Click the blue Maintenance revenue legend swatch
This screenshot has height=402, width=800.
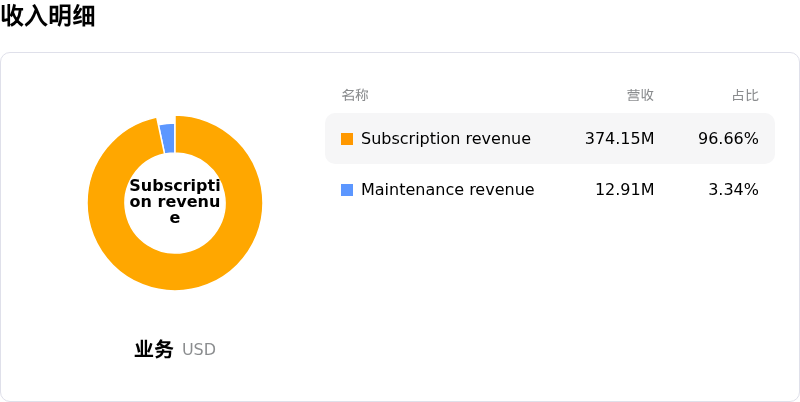tap(347, 190)
